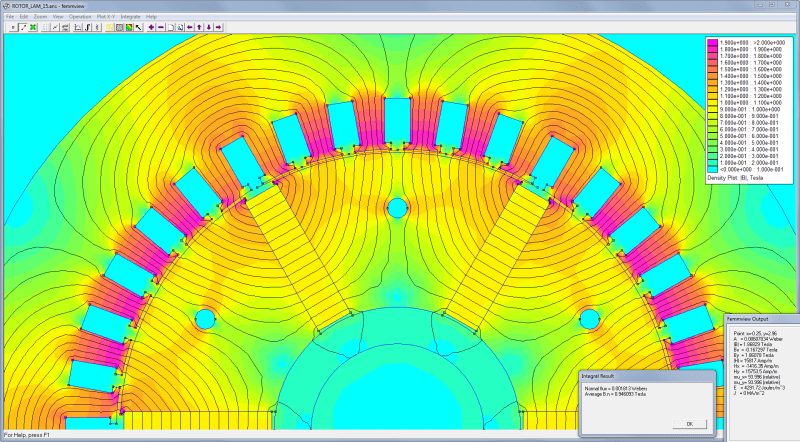Click the 'J = 0 MA/m^2' line in output

click(749, 394)
